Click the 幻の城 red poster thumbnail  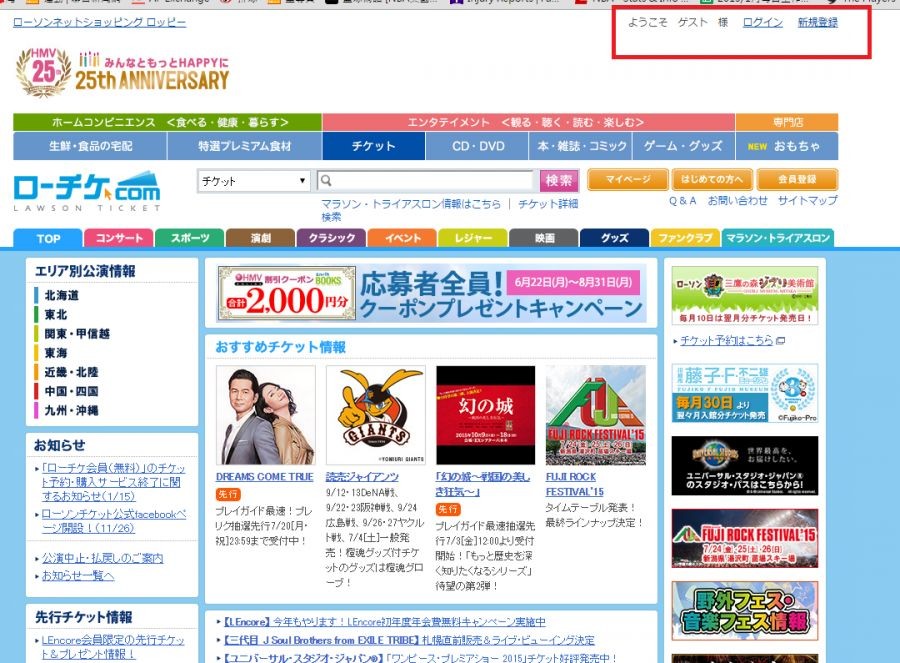click(486, 415)
